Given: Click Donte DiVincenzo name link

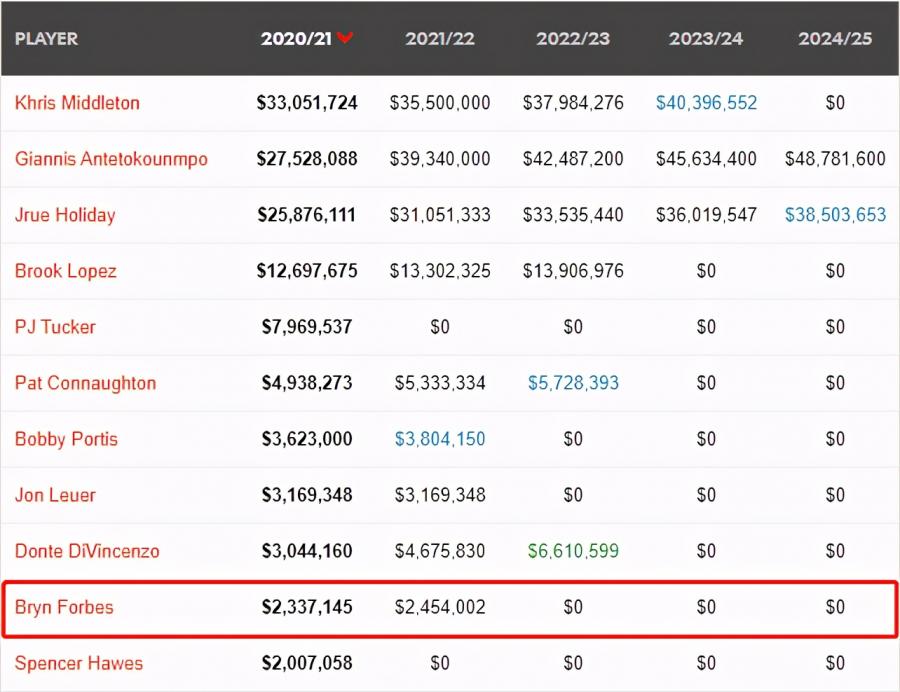Looking at the screenshot, I should (x=87, y=551).
